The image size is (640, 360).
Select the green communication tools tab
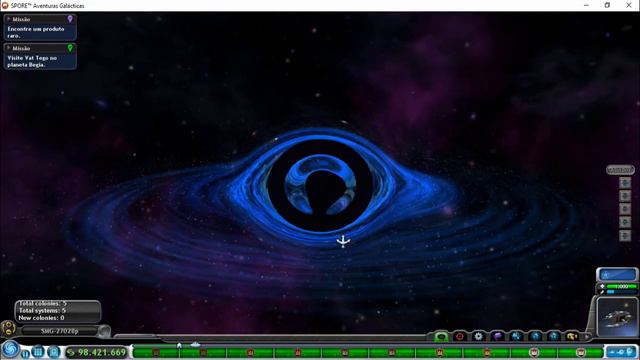pos(442,336)
